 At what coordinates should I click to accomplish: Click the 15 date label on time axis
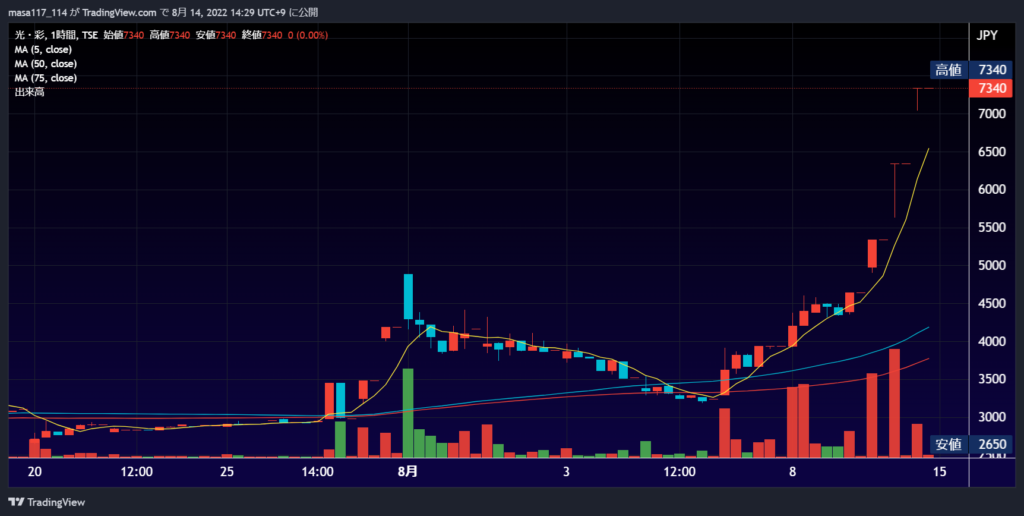(939, 472)
